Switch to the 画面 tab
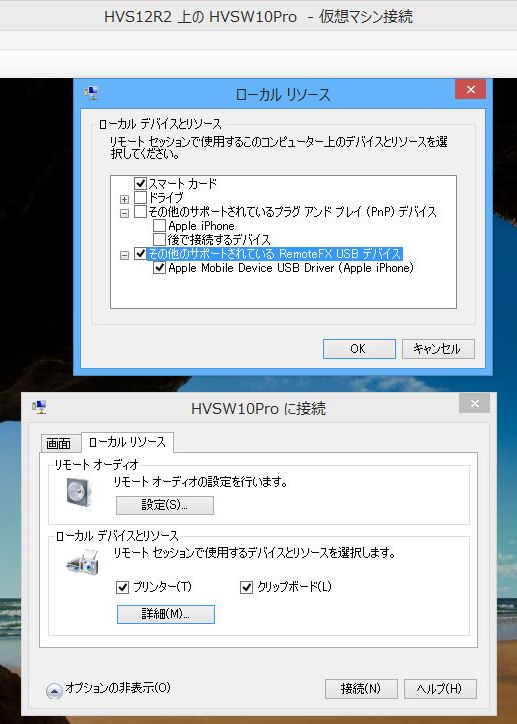Image resolution: width=517 pixels, height=724 pixels. coord(59,443)
